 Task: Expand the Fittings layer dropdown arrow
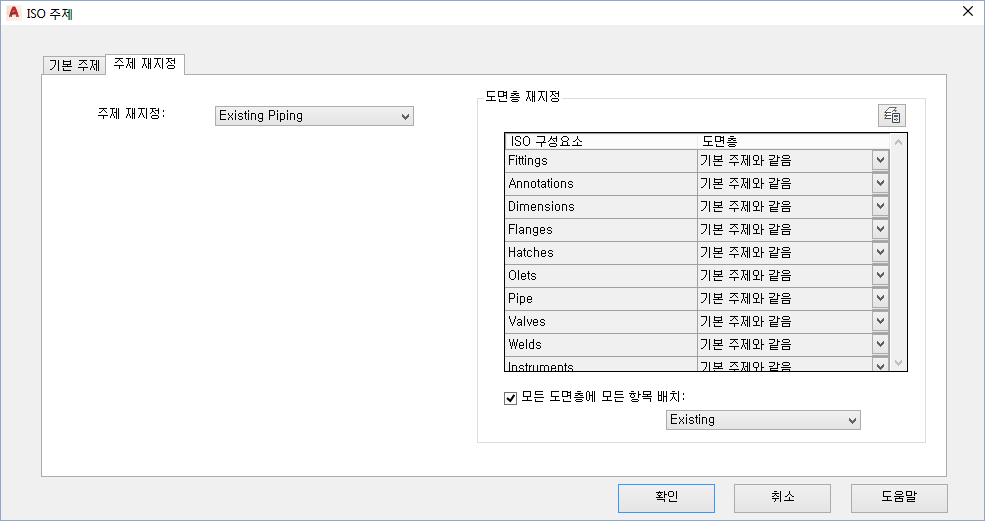[x=880, y=160]
